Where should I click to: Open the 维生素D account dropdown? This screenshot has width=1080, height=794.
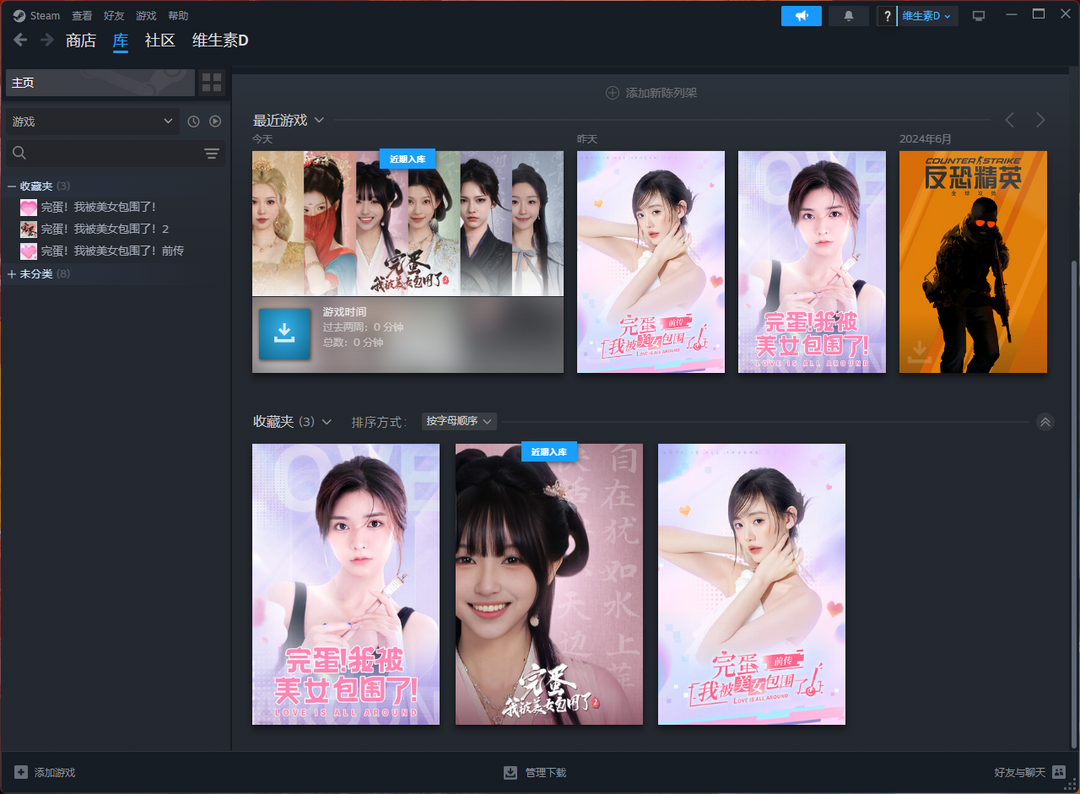click(x=927, y=16)
